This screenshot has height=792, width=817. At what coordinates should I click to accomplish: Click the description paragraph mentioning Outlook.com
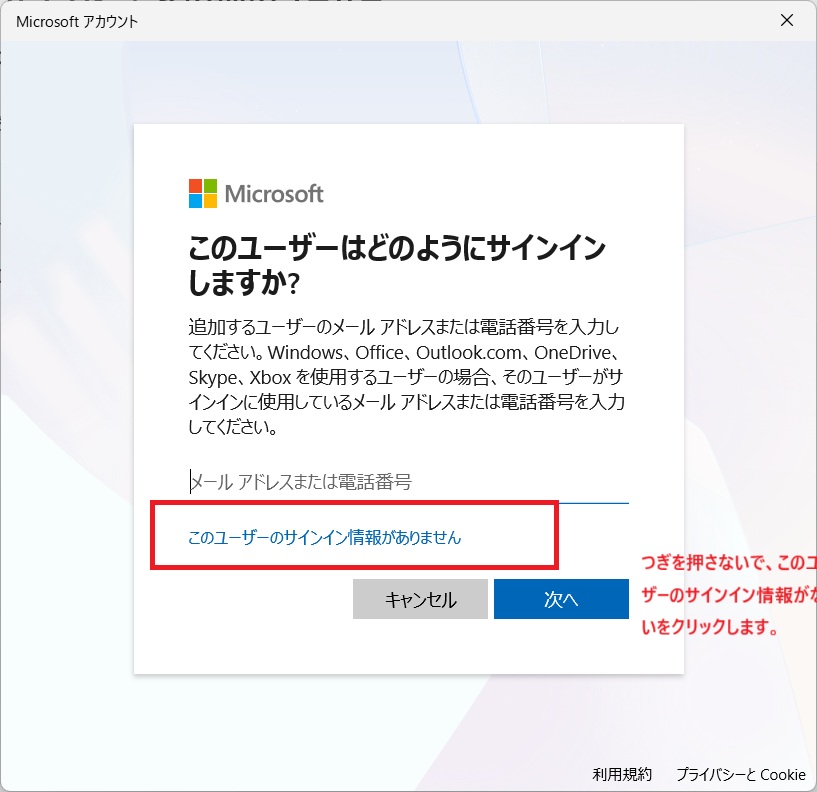(x=407, y=377)
